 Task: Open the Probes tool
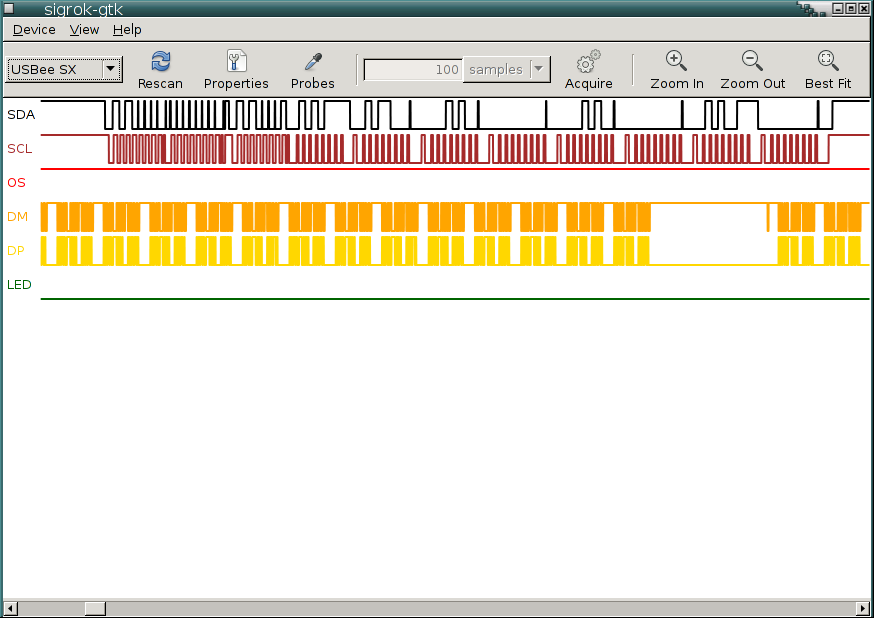coord(312,62)
